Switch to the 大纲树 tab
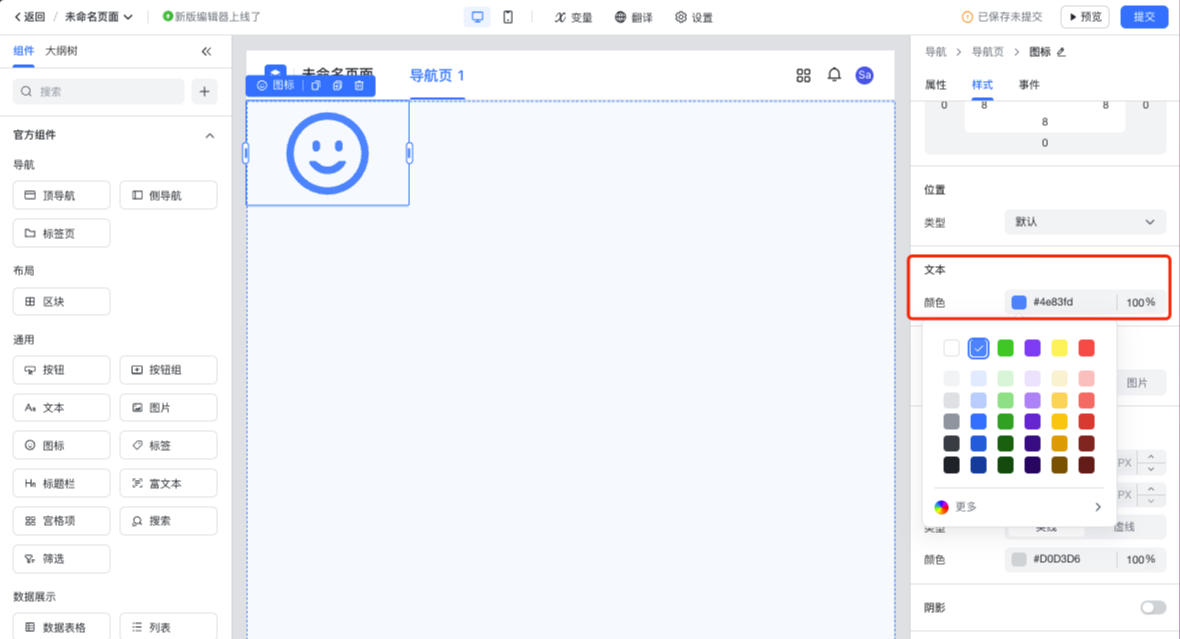 click(61, 51)
